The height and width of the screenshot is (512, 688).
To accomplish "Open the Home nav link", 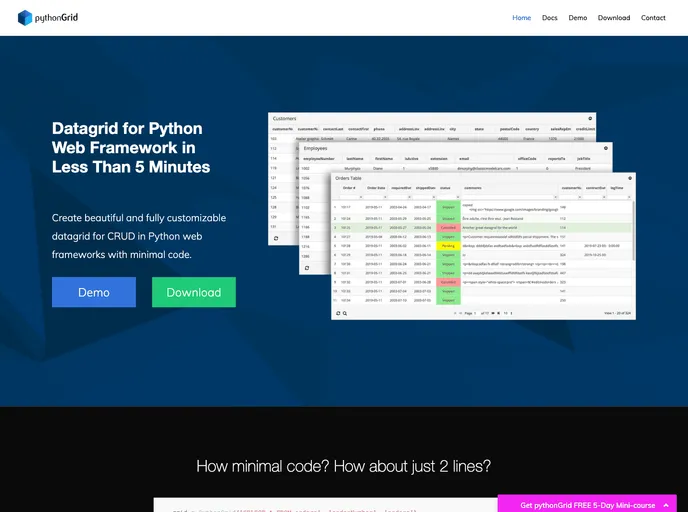I will point(521,18).
